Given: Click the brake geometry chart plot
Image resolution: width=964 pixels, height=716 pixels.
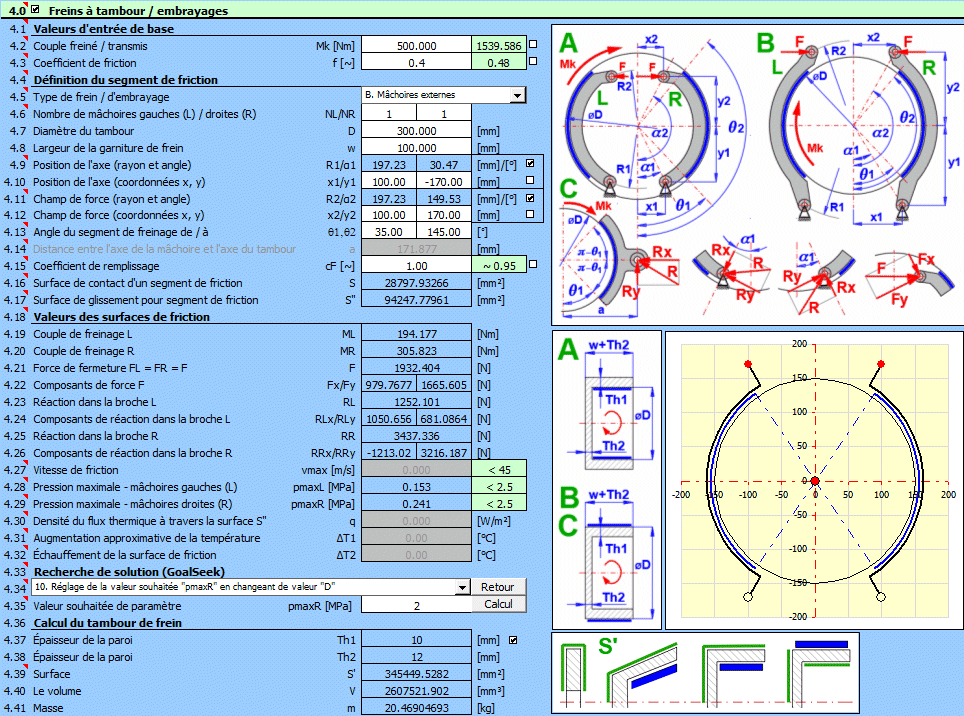Looking at the screenshot, I should [x=815, y=481].
